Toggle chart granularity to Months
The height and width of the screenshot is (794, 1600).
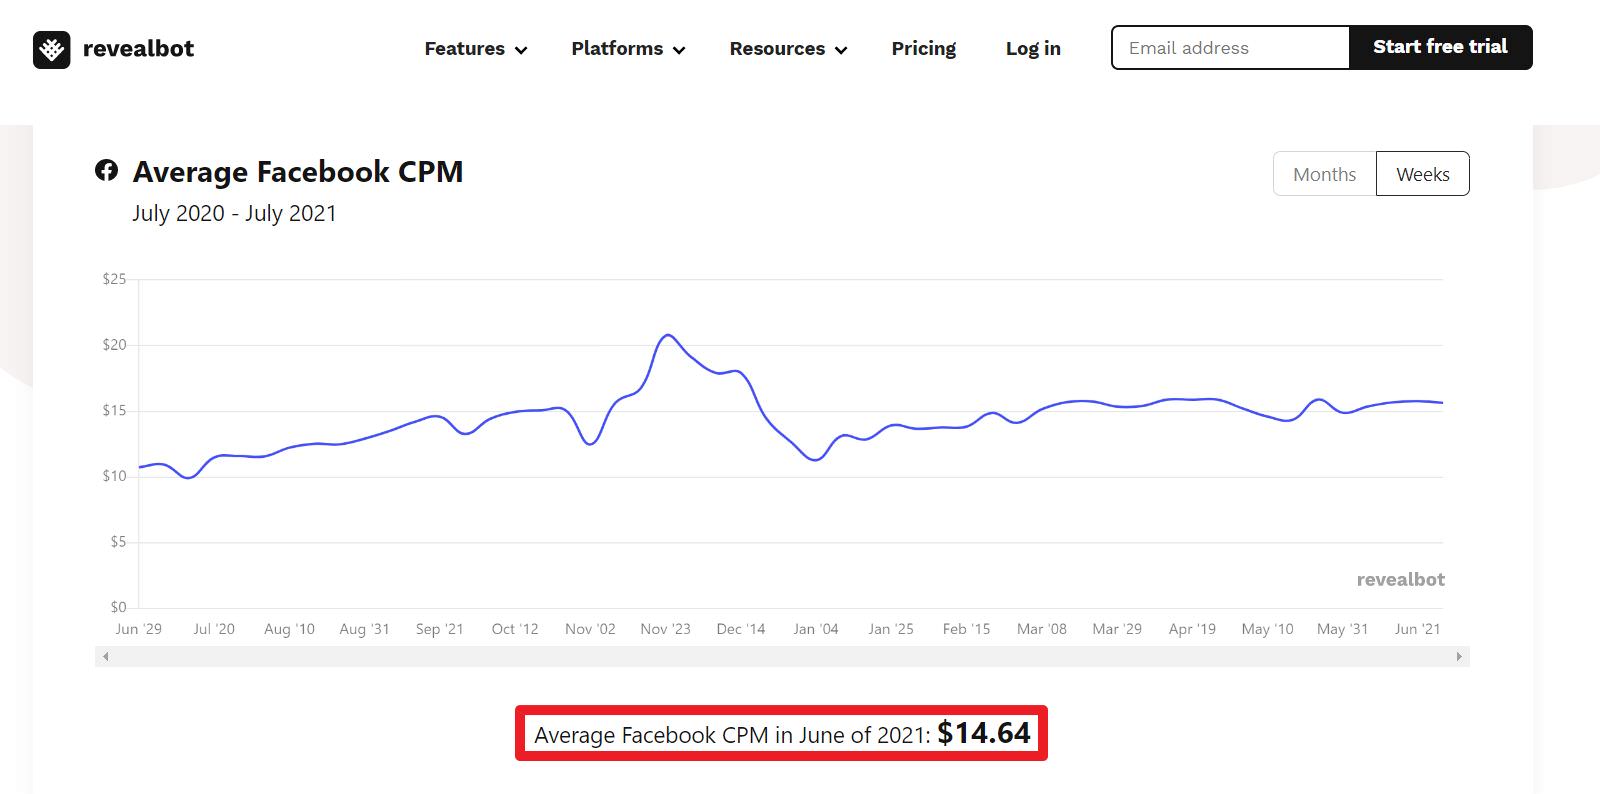pos(1323,173)
